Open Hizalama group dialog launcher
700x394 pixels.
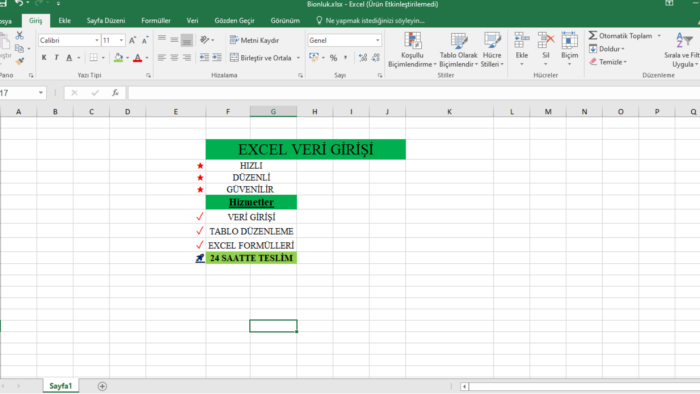(300, 75)
